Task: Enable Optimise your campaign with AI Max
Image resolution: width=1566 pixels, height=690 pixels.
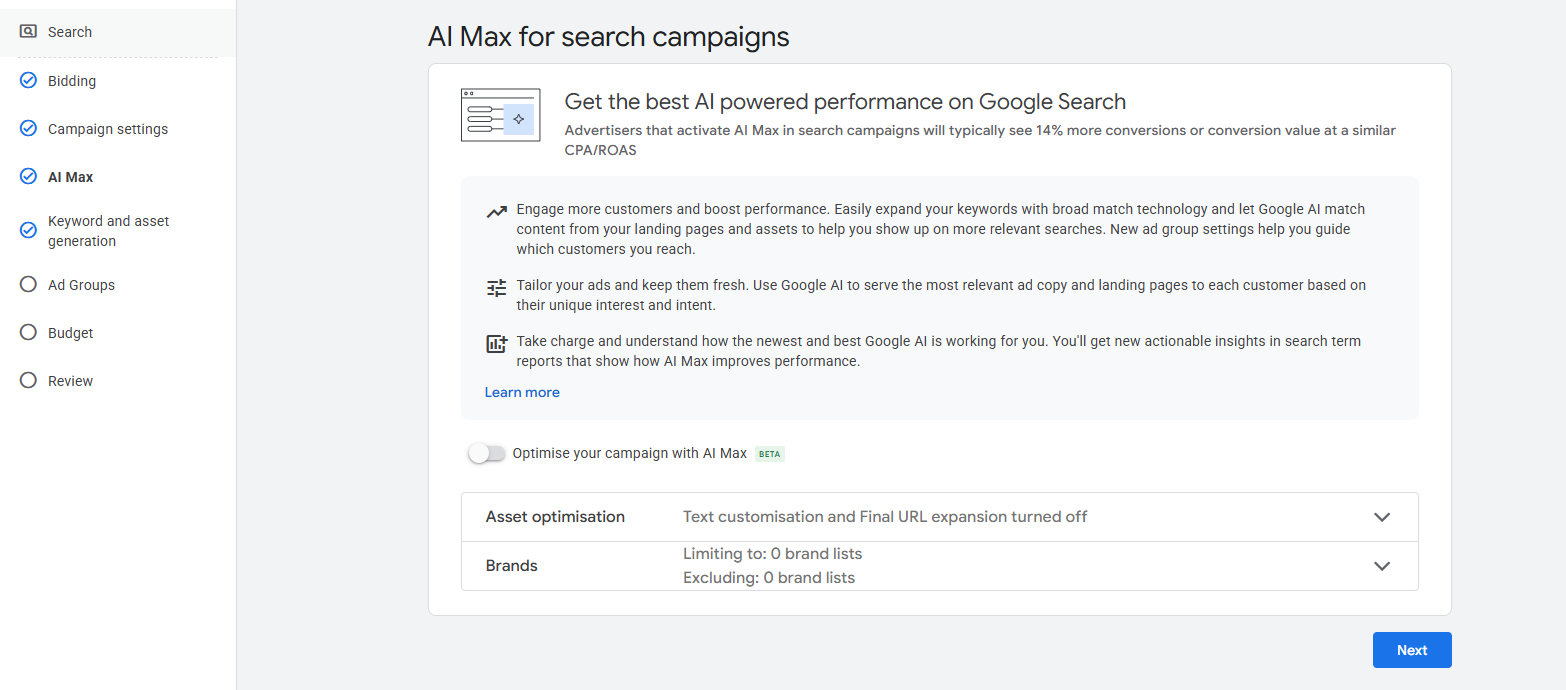Action: (x=487, y=454)
